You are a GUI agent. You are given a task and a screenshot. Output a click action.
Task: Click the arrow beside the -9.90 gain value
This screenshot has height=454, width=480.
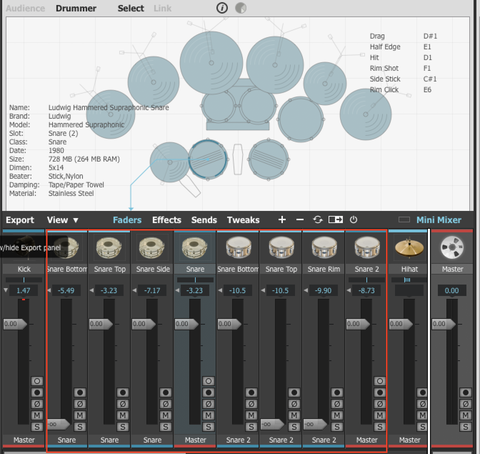[306, 290]
